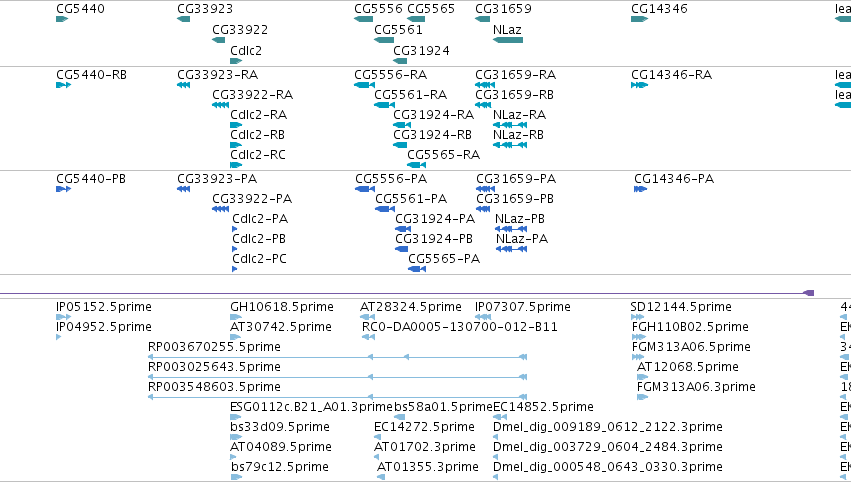The width and height of the screenshot is (851, 482).
Task: Click the Dmel_dig_009189_0612_2122.3prime label
Action: click(608, 428)
